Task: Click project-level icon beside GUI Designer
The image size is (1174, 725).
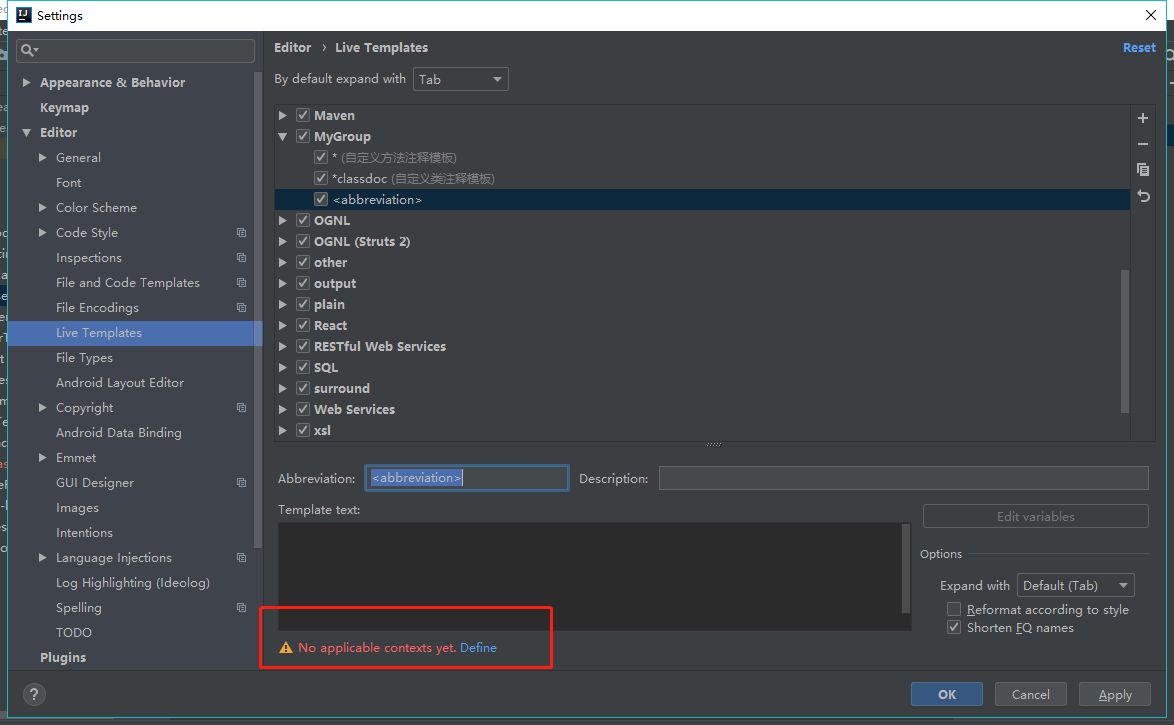Action: [x=241, y=483]
